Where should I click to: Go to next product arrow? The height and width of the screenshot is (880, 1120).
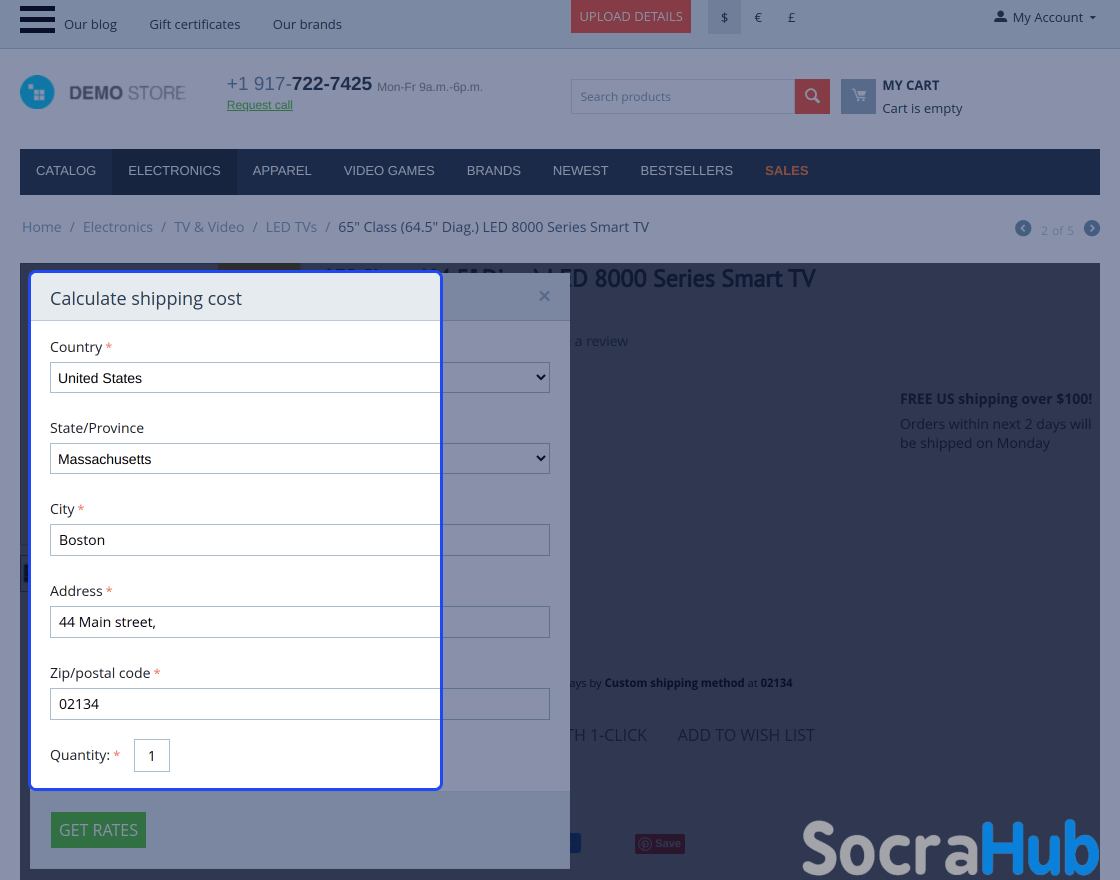click(x=1091, y=229)
